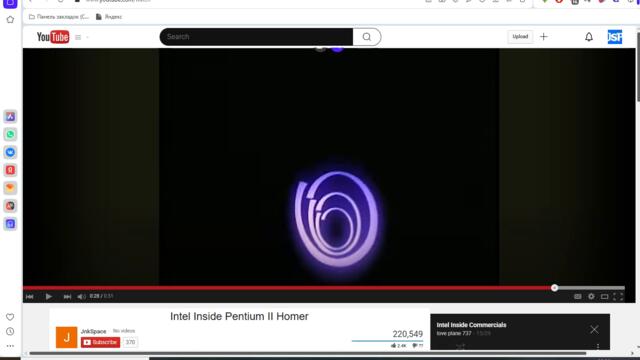Open player settings gear
The height and width of the screenshot is (360, 640).
pos(591,296)
